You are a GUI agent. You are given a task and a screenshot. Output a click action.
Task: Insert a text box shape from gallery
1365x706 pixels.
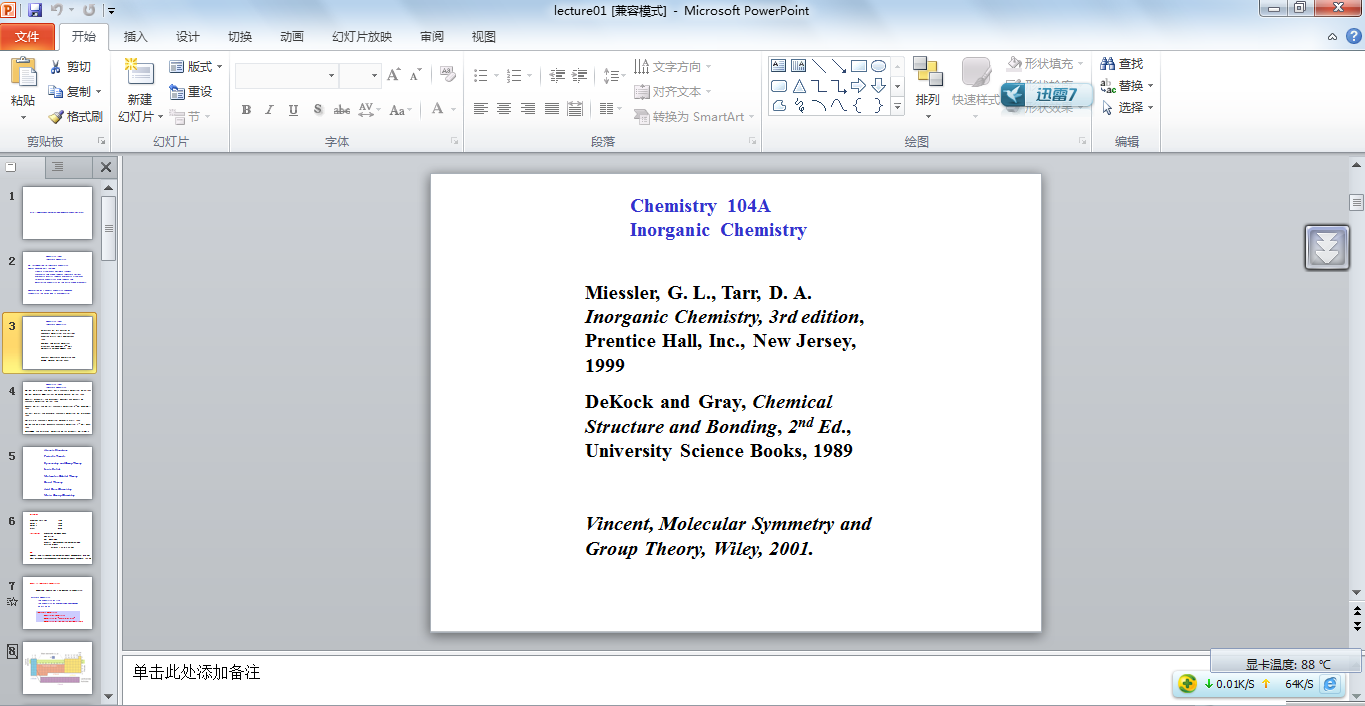tap(779, 66)
